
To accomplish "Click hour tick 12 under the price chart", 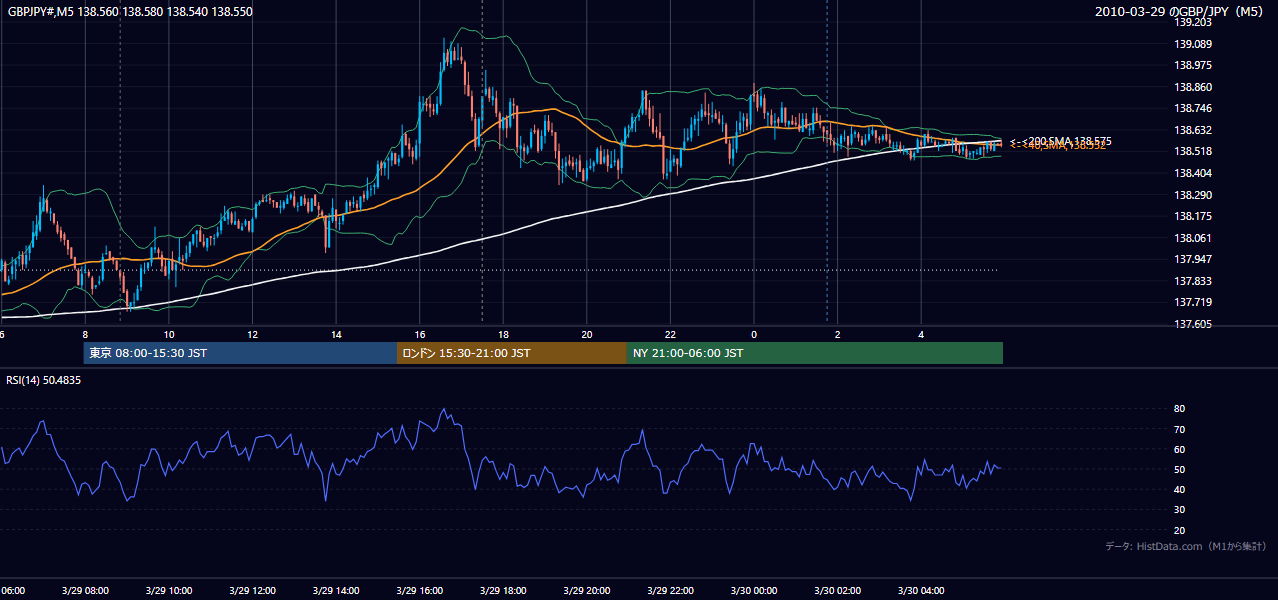I will point(252,335).
